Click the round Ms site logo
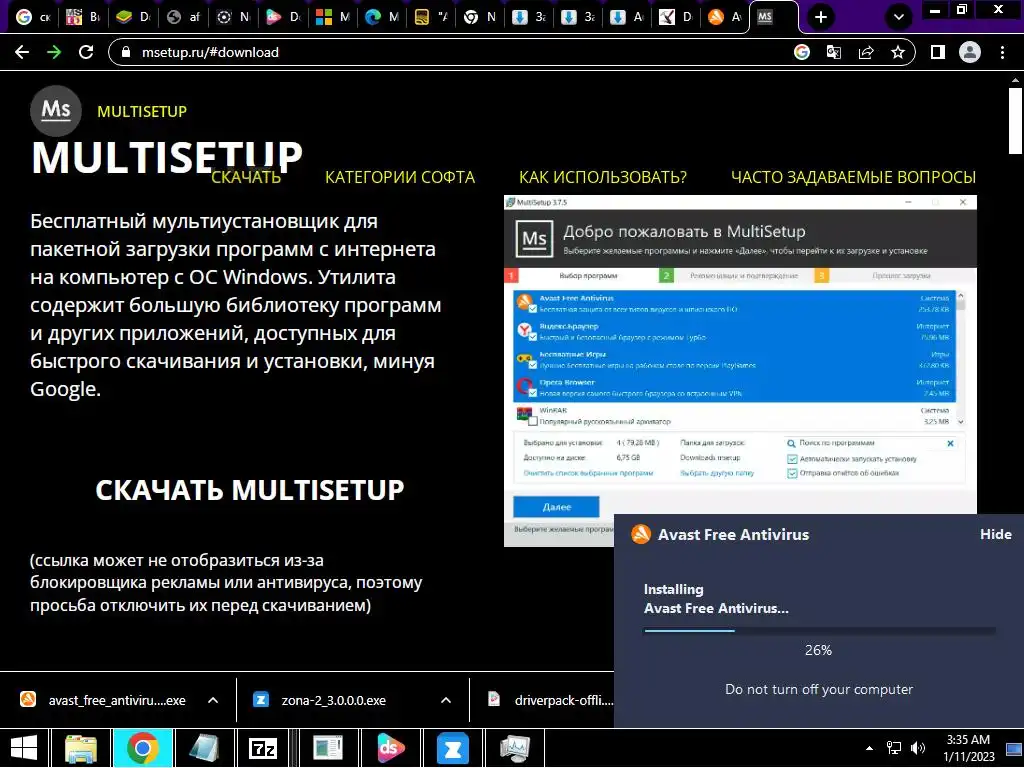 coord(56,110)
